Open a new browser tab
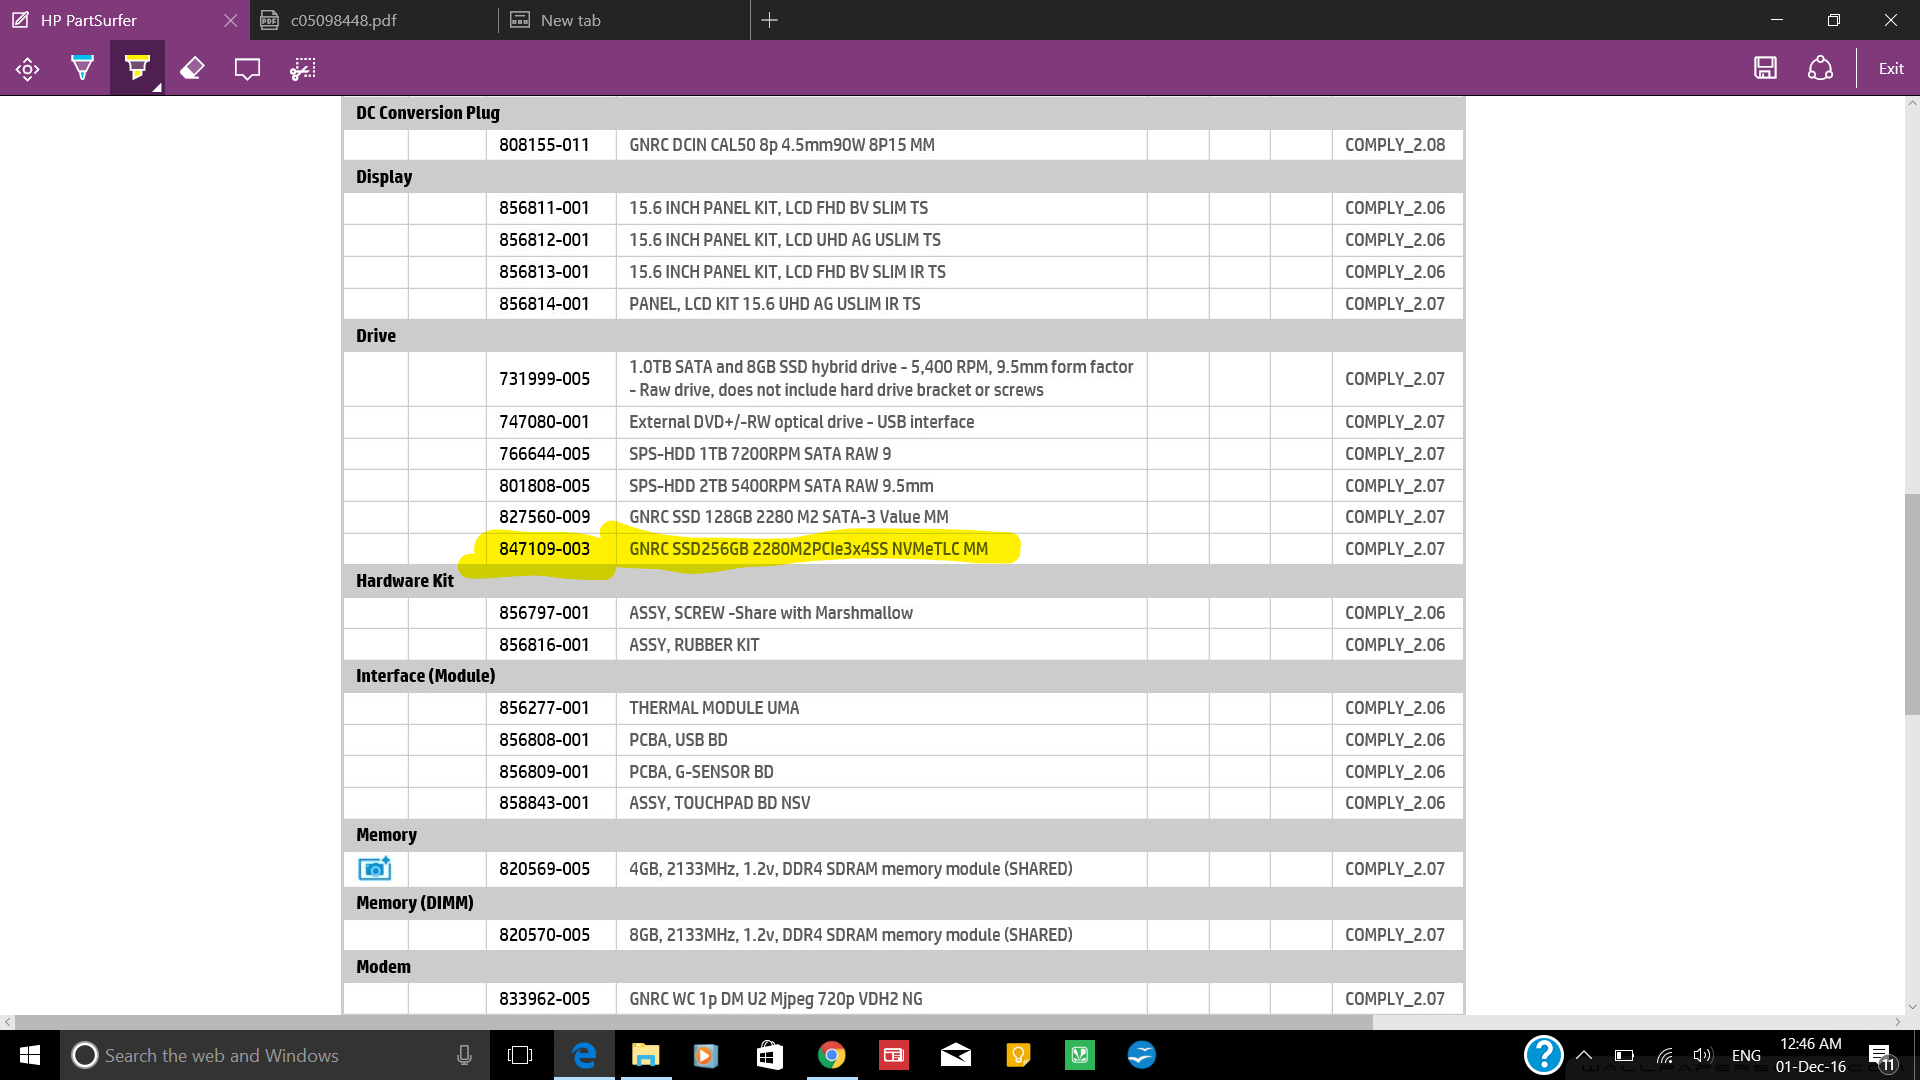The image size is (1920, 1080). [x=769, y=20]
